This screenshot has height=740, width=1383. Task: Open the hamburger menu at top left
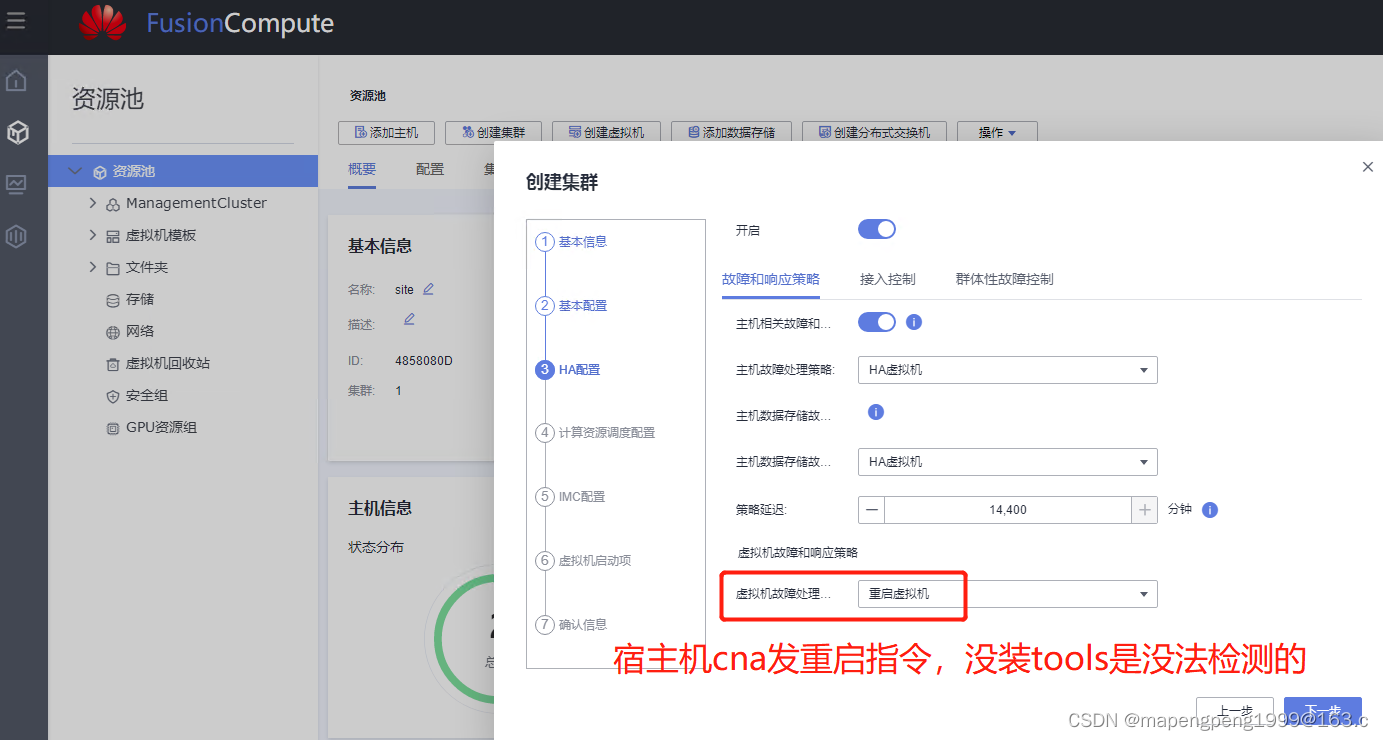coord(16,21)
